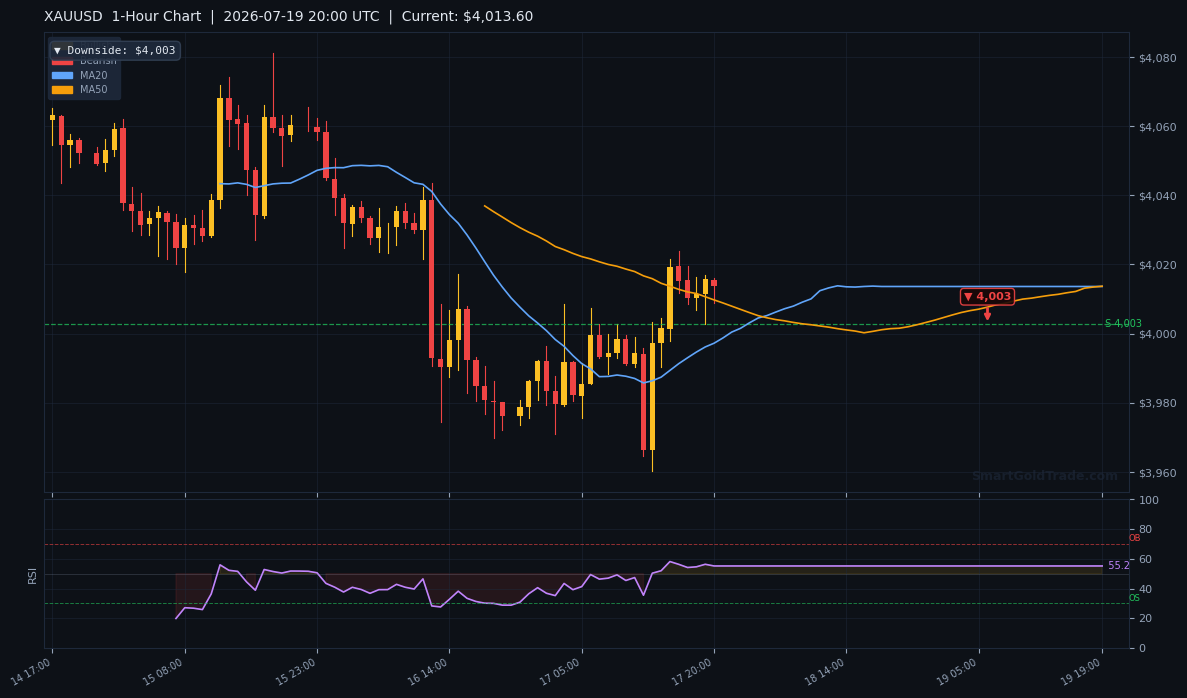Click the 15 08:00 time axis label
This screenshot has width=1187, height=698.
coord(164,672)
